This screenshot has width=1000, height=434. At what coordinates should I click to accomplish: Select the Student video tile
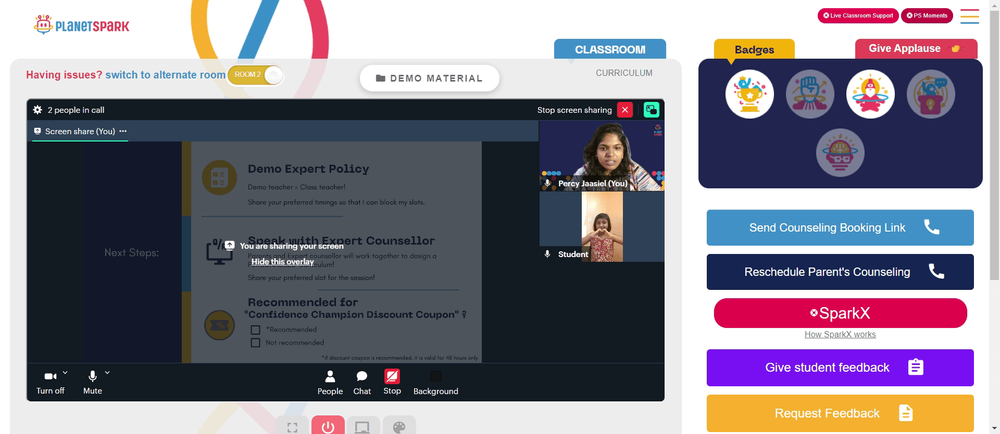coord(601,226)
